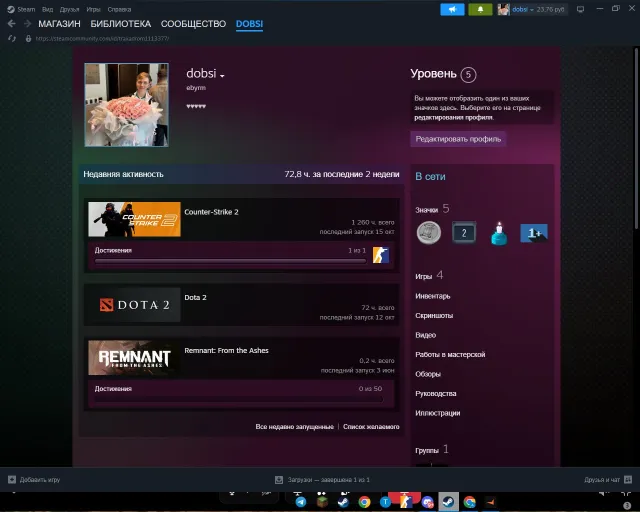Open the Значки badges link
The height and width of the screenshot is (512, 640).
[427, 210]
